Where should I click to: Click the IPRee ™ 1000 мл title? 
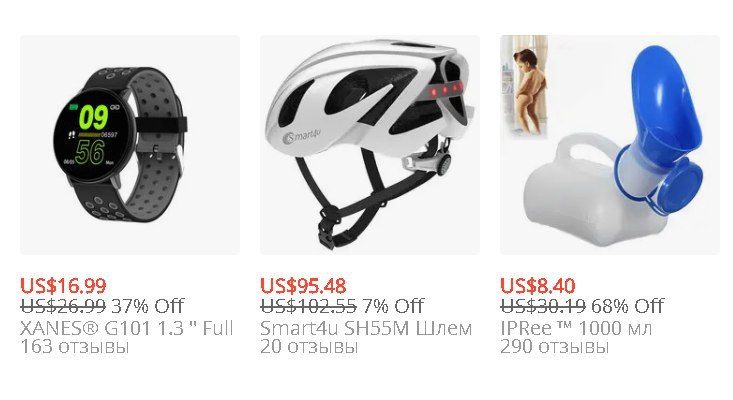click(x=576, y=329)
